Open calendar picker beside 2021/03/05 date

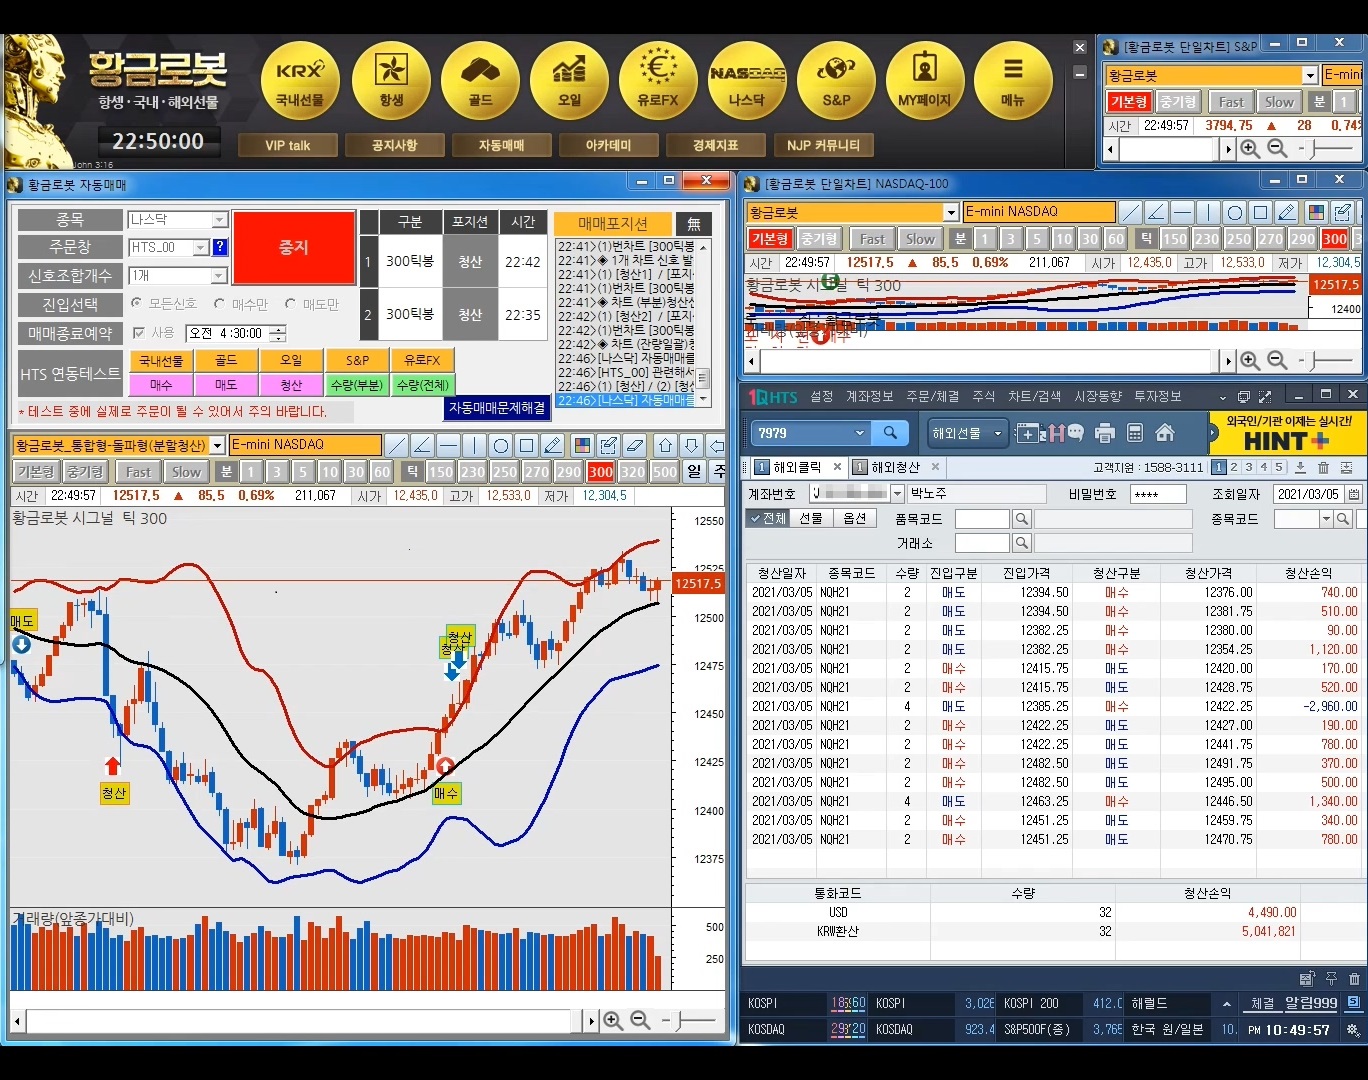pyautogui.click(x=1353, y=494)
